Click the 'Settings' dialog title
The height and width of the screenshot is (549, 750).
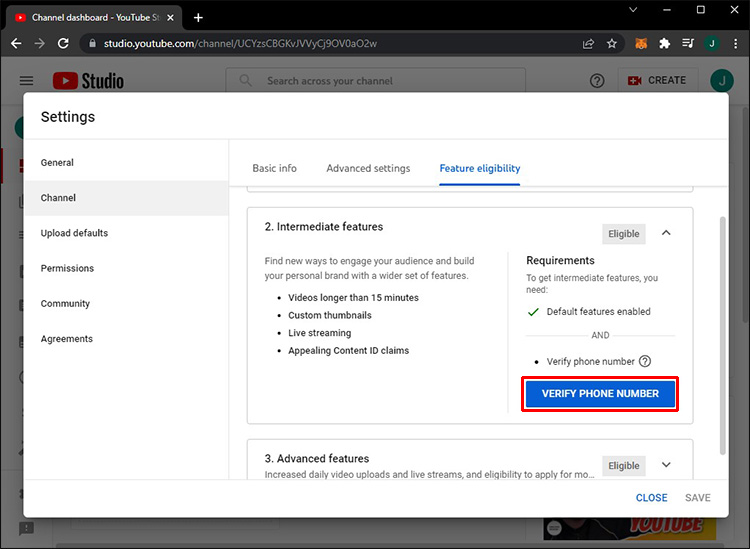tap(68, 117)
